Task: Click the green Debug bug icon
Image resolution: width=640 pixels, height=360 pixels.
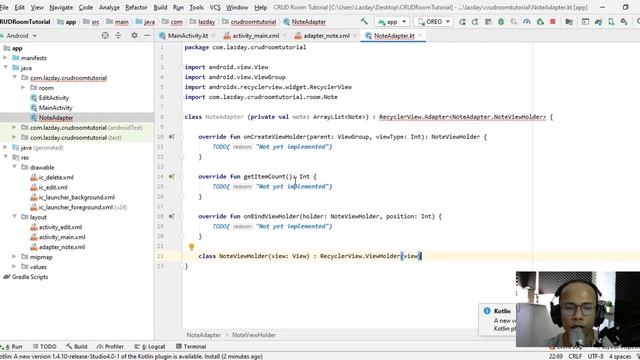Action: (501, 22)
